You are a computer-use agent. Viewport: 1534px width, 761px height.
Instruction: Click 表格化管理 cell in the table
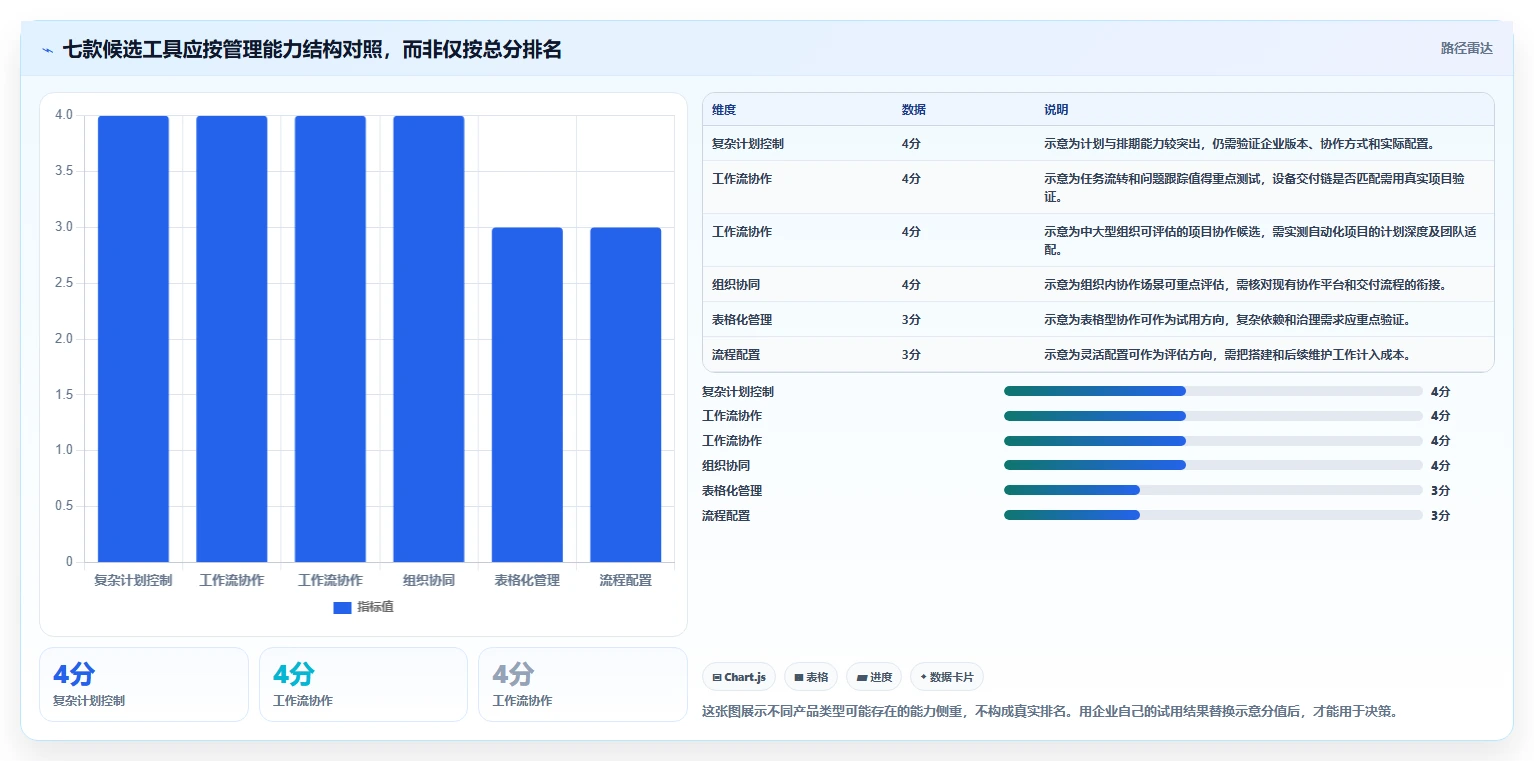pyautogui.click(x=742, y=320)
